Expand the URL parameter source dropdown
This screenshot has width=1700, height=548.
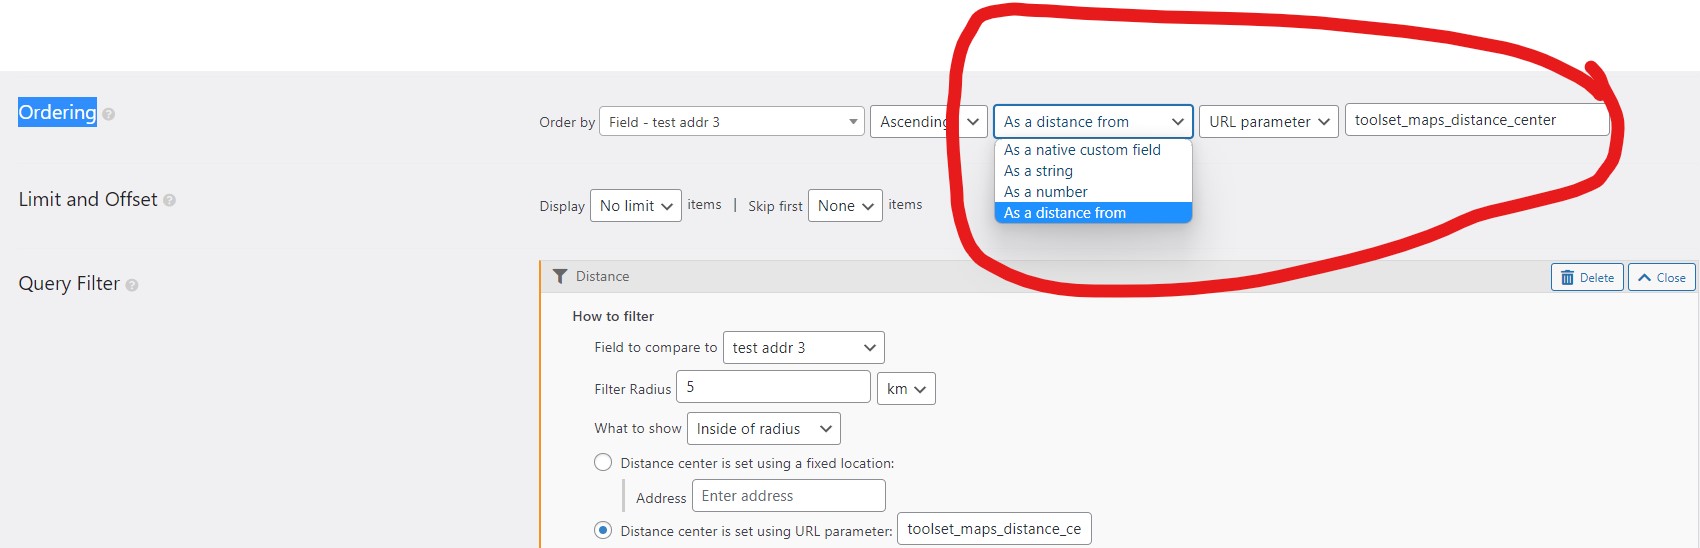point(1269,122)
